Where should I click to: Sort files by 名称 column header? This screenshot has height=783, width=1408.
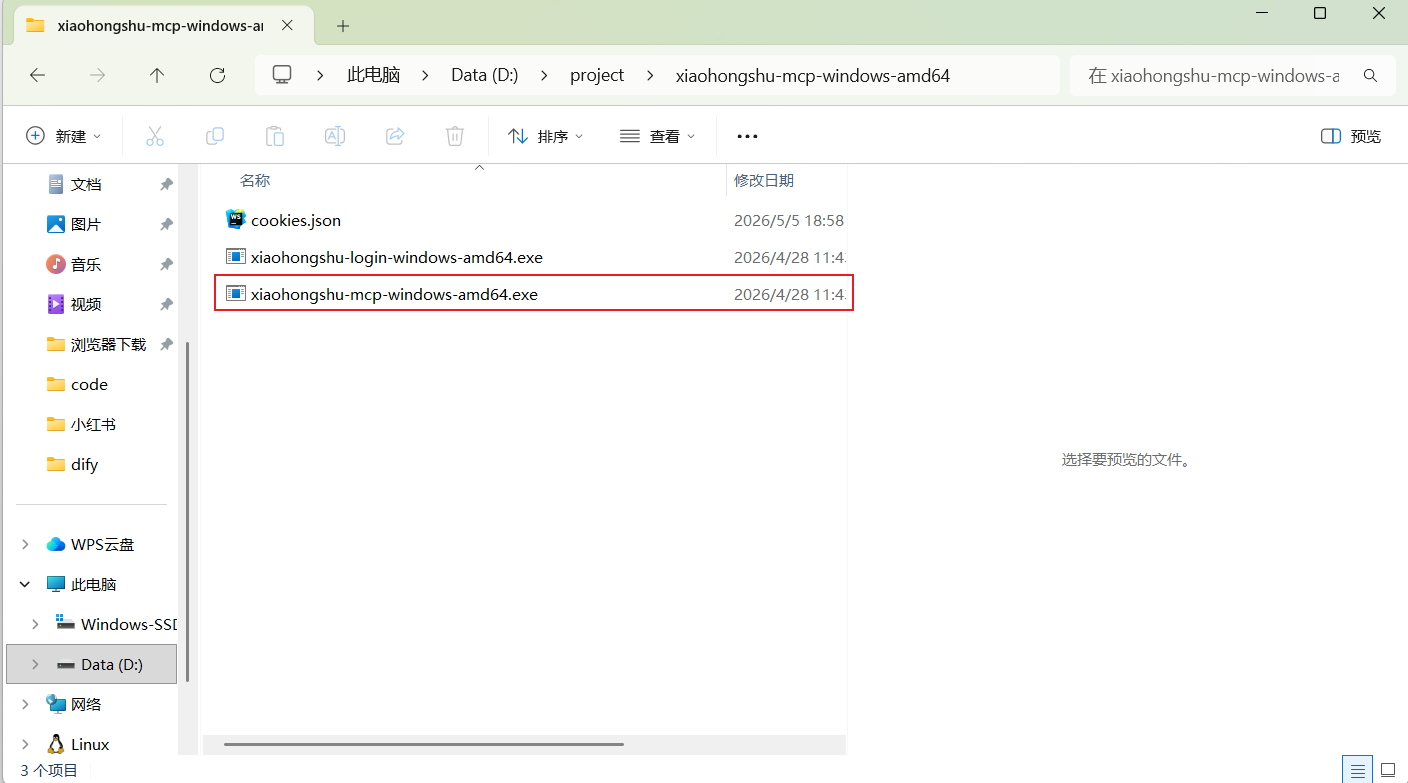255,180
